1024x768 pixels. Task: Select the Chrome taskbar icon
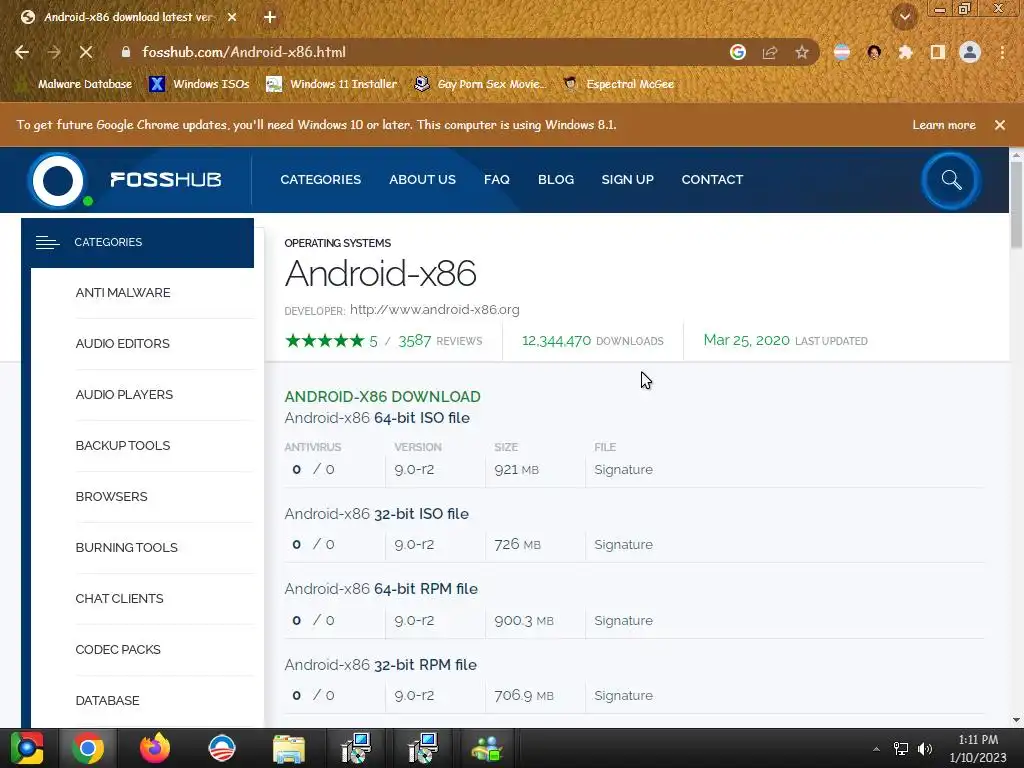(88, 748)
